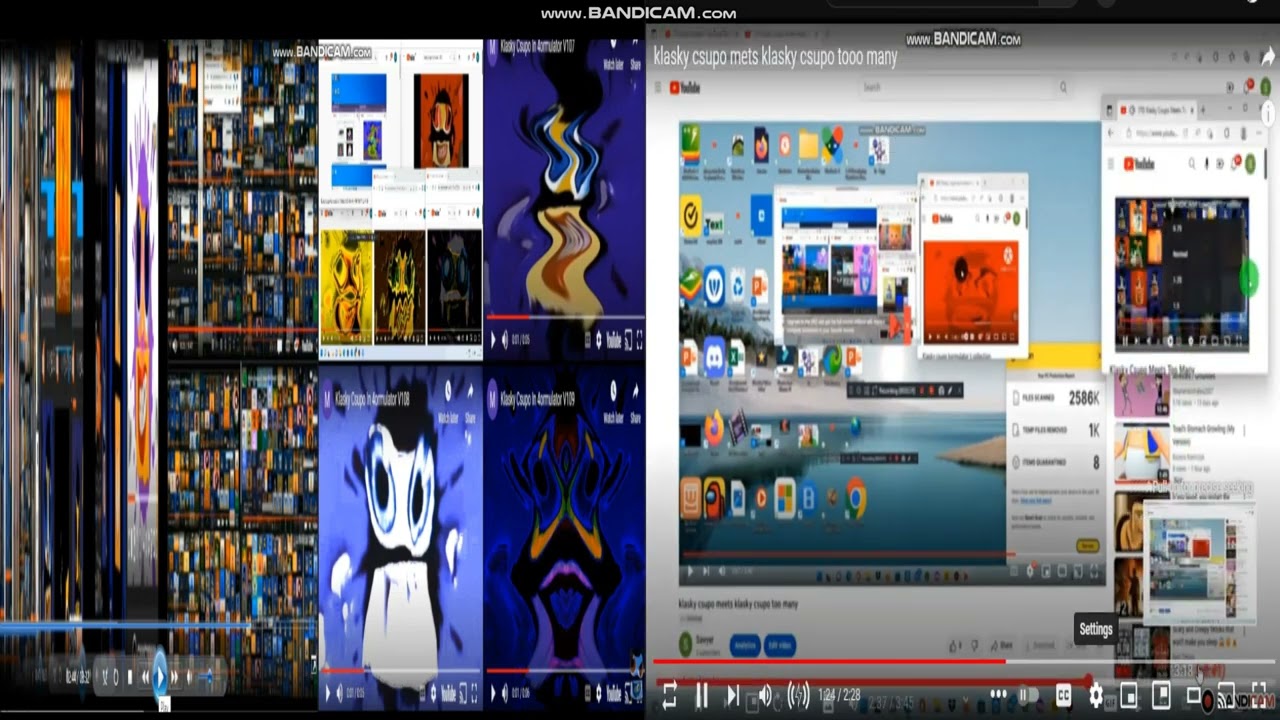Click Next (fast-forward) in the left media player
Image resolution: width=1280 pixels, height=720 pixels.
pos(175,677)
